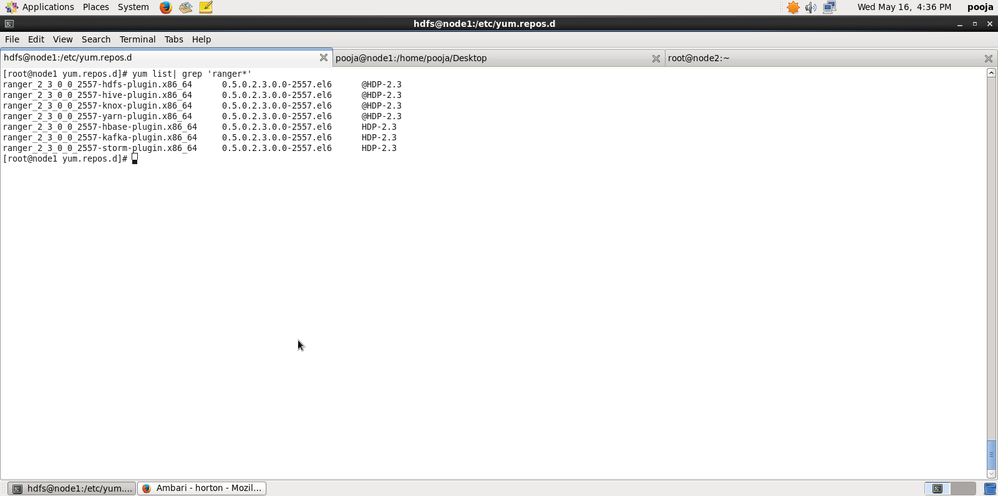Switch to the hdfs@node1:/etc/yum.repos.d tab
Screen dimensions: 998x496
166,58
